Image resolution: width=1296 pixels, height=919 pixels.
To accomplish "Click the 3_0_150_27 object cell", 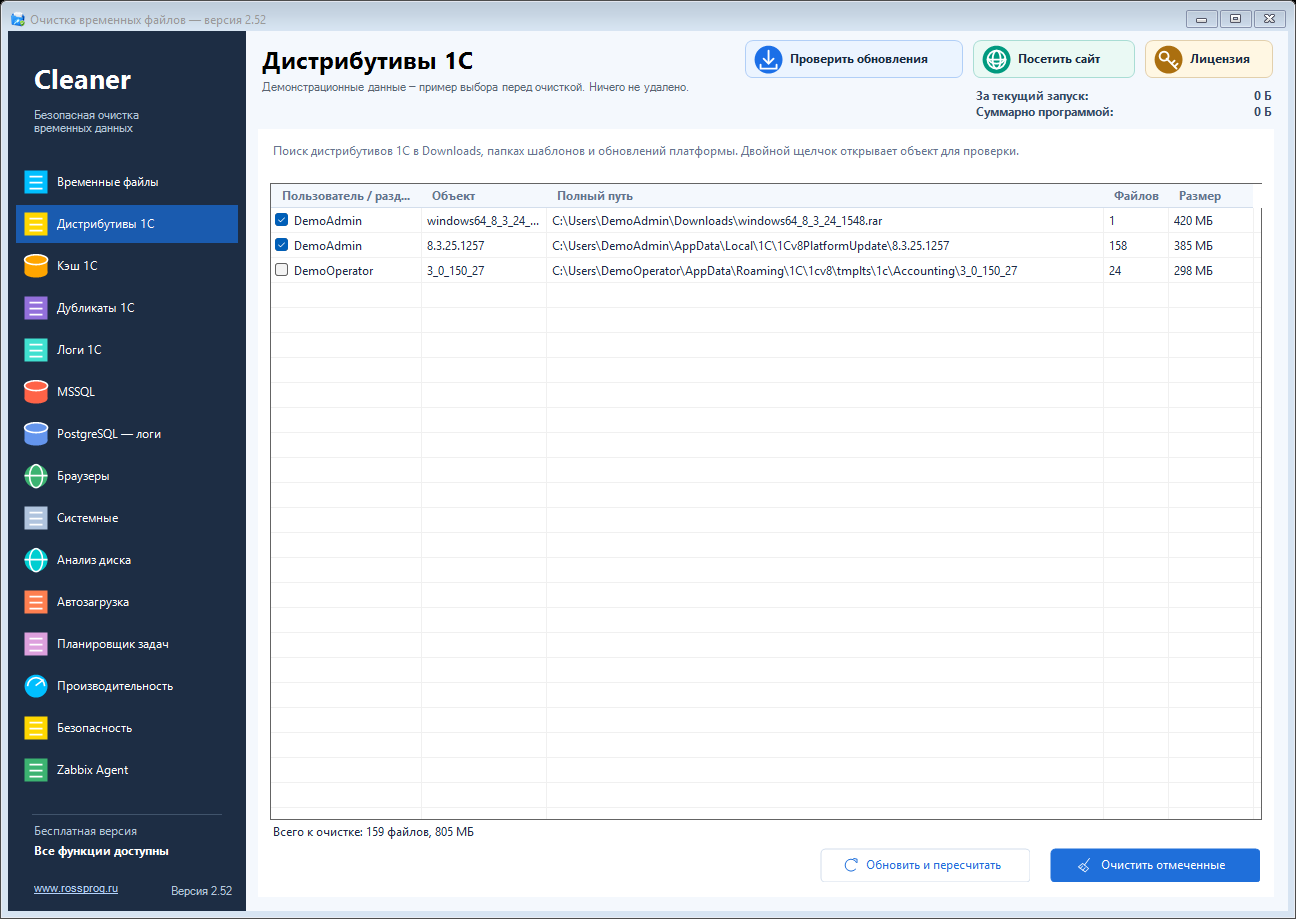I will point(484,270).
